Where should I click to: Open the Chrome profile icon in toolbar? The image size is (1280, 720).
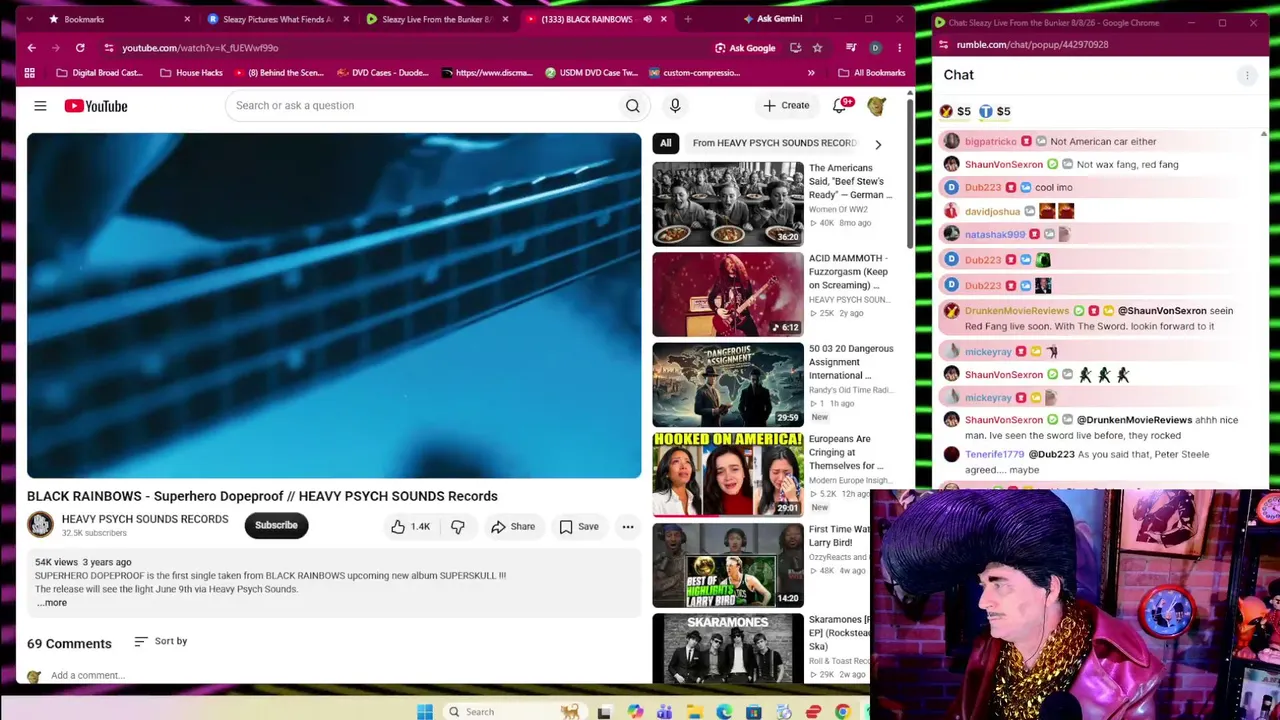point(875,47)
